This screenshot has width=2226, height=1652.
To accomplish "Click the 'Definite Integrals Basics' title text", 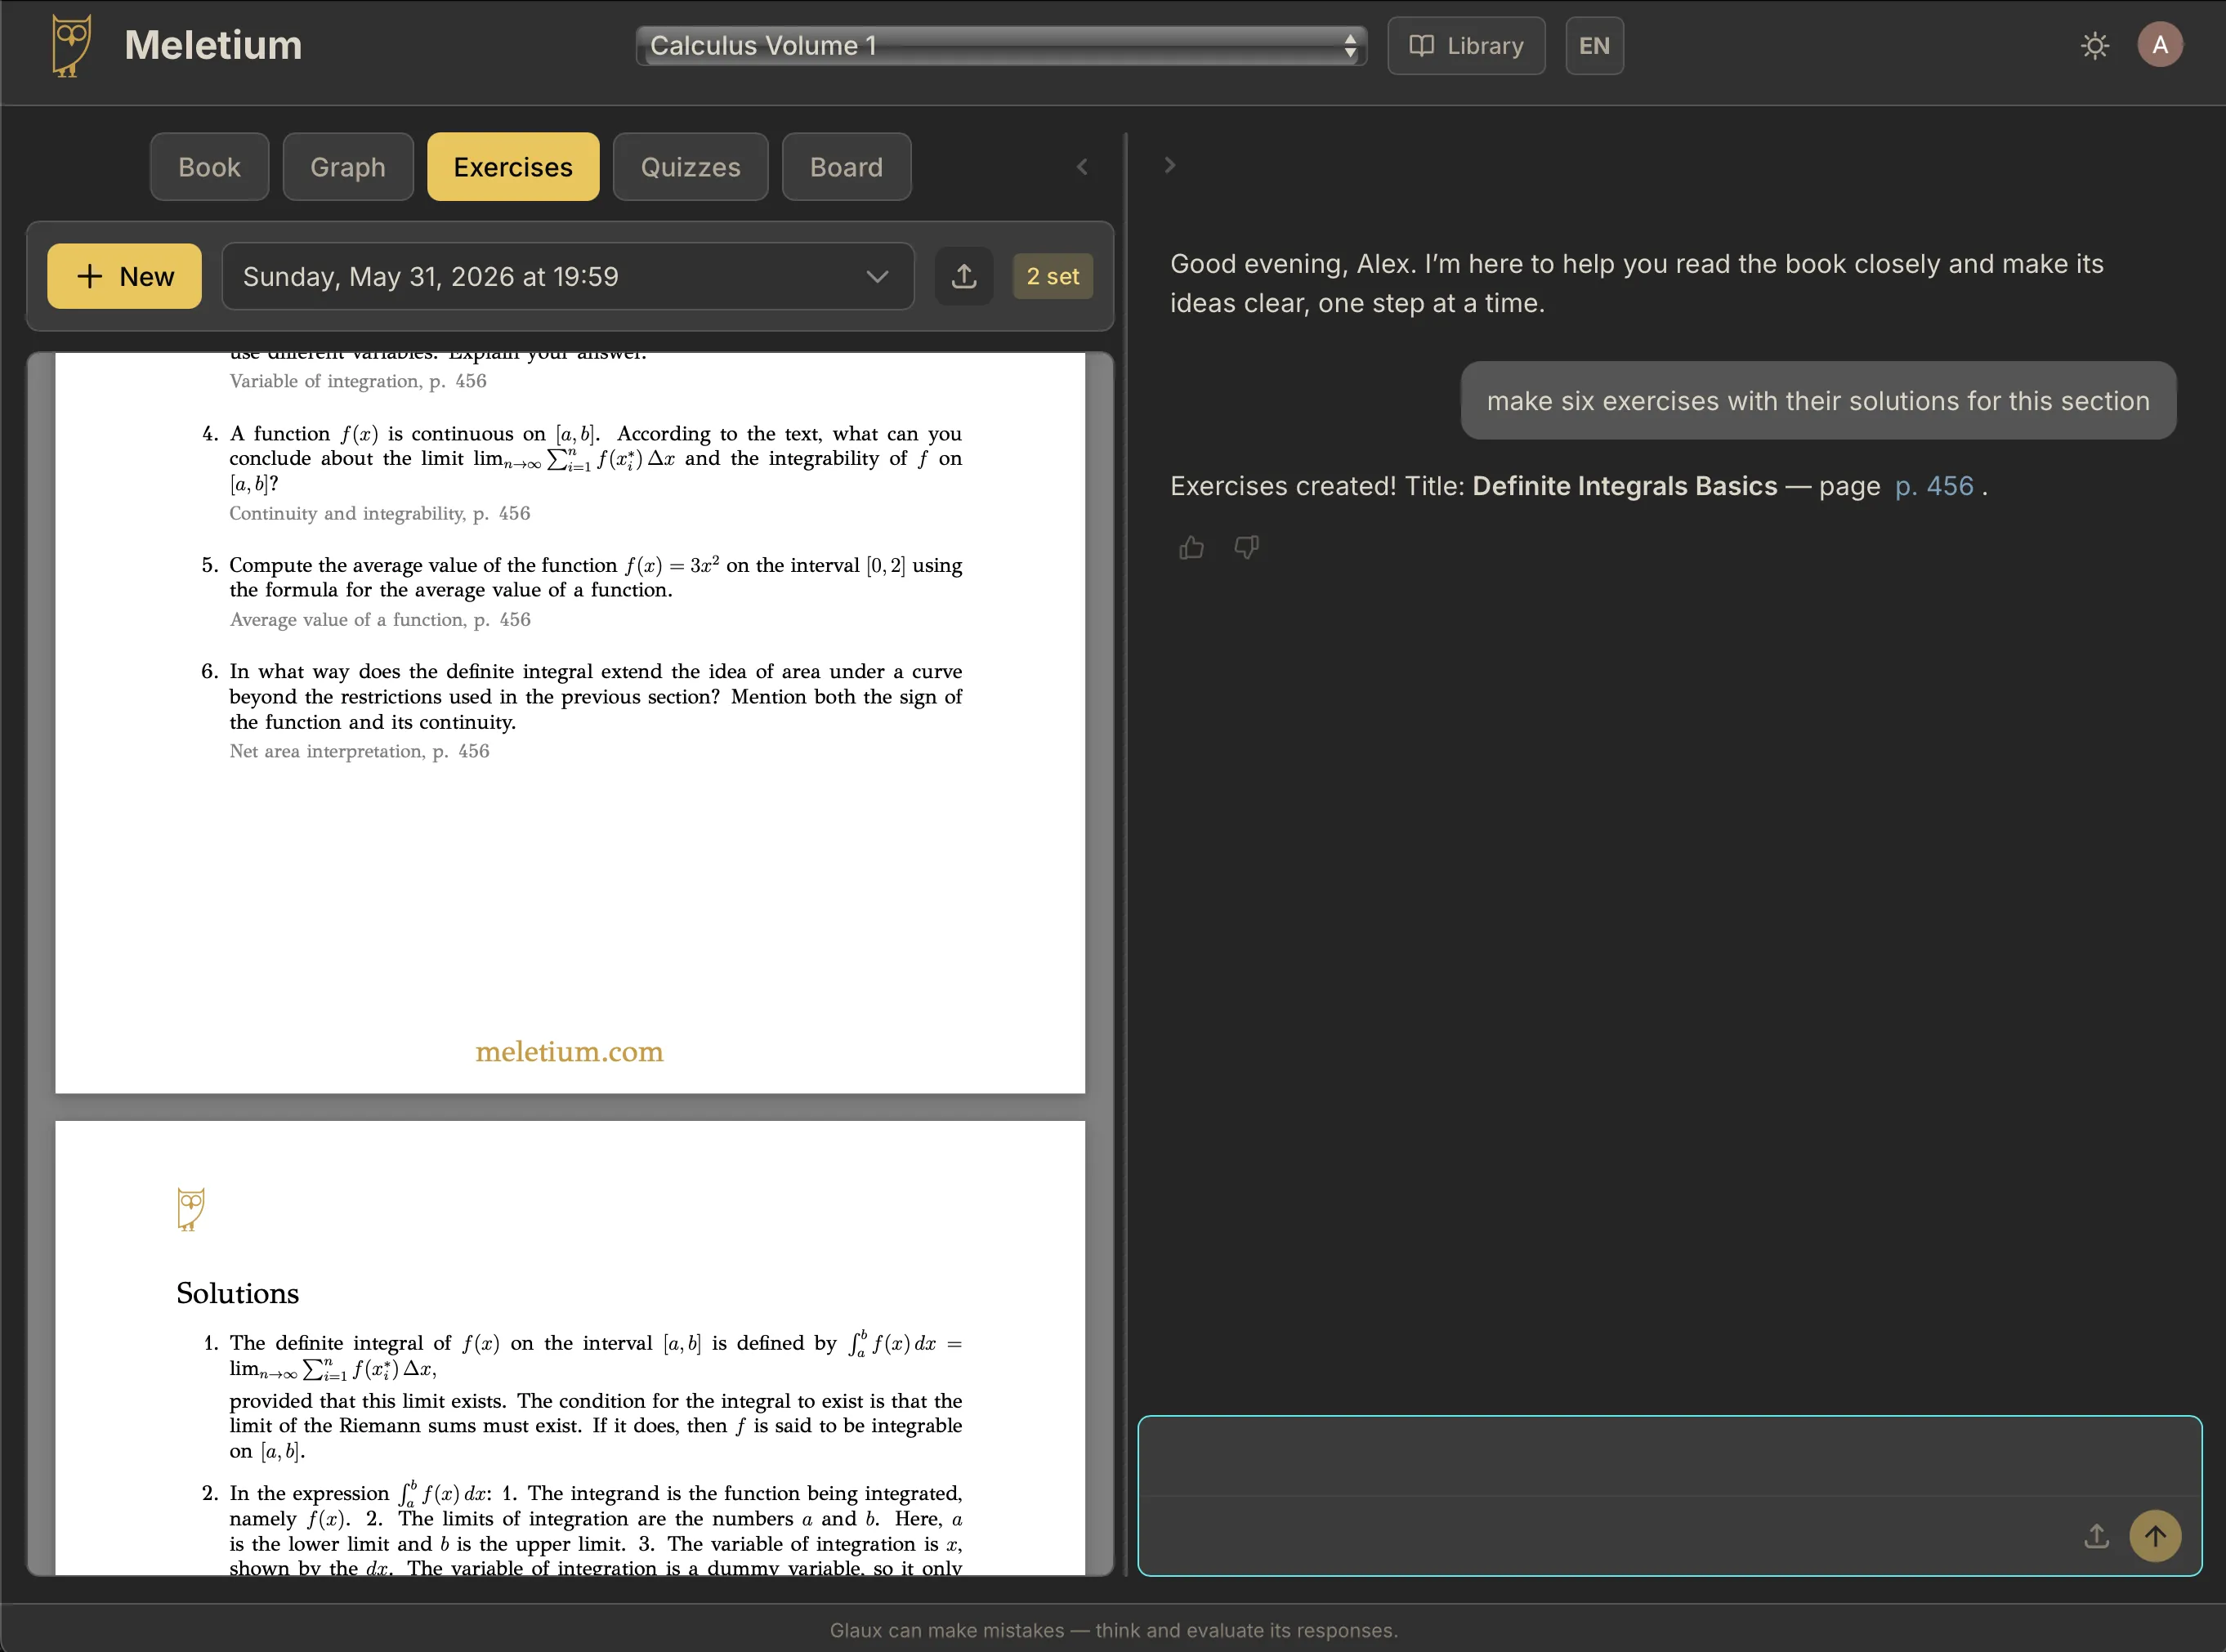I will click(x=1625, y=486).
